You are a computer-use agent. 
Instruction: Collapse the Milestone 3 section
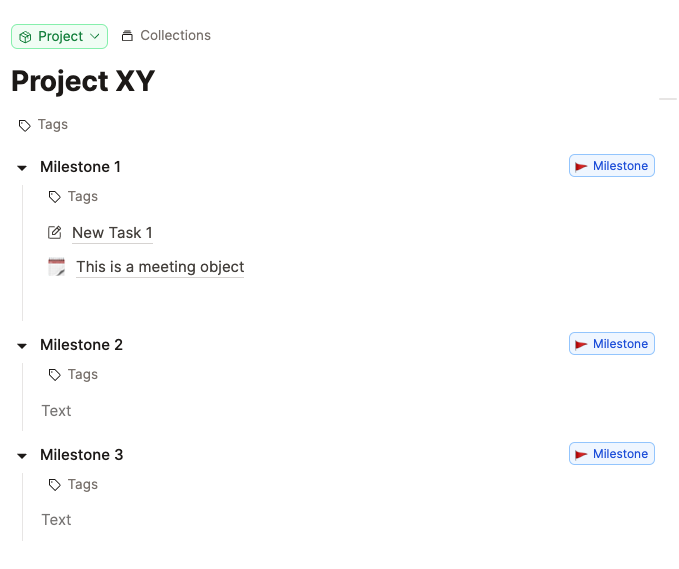click(22, 456)
